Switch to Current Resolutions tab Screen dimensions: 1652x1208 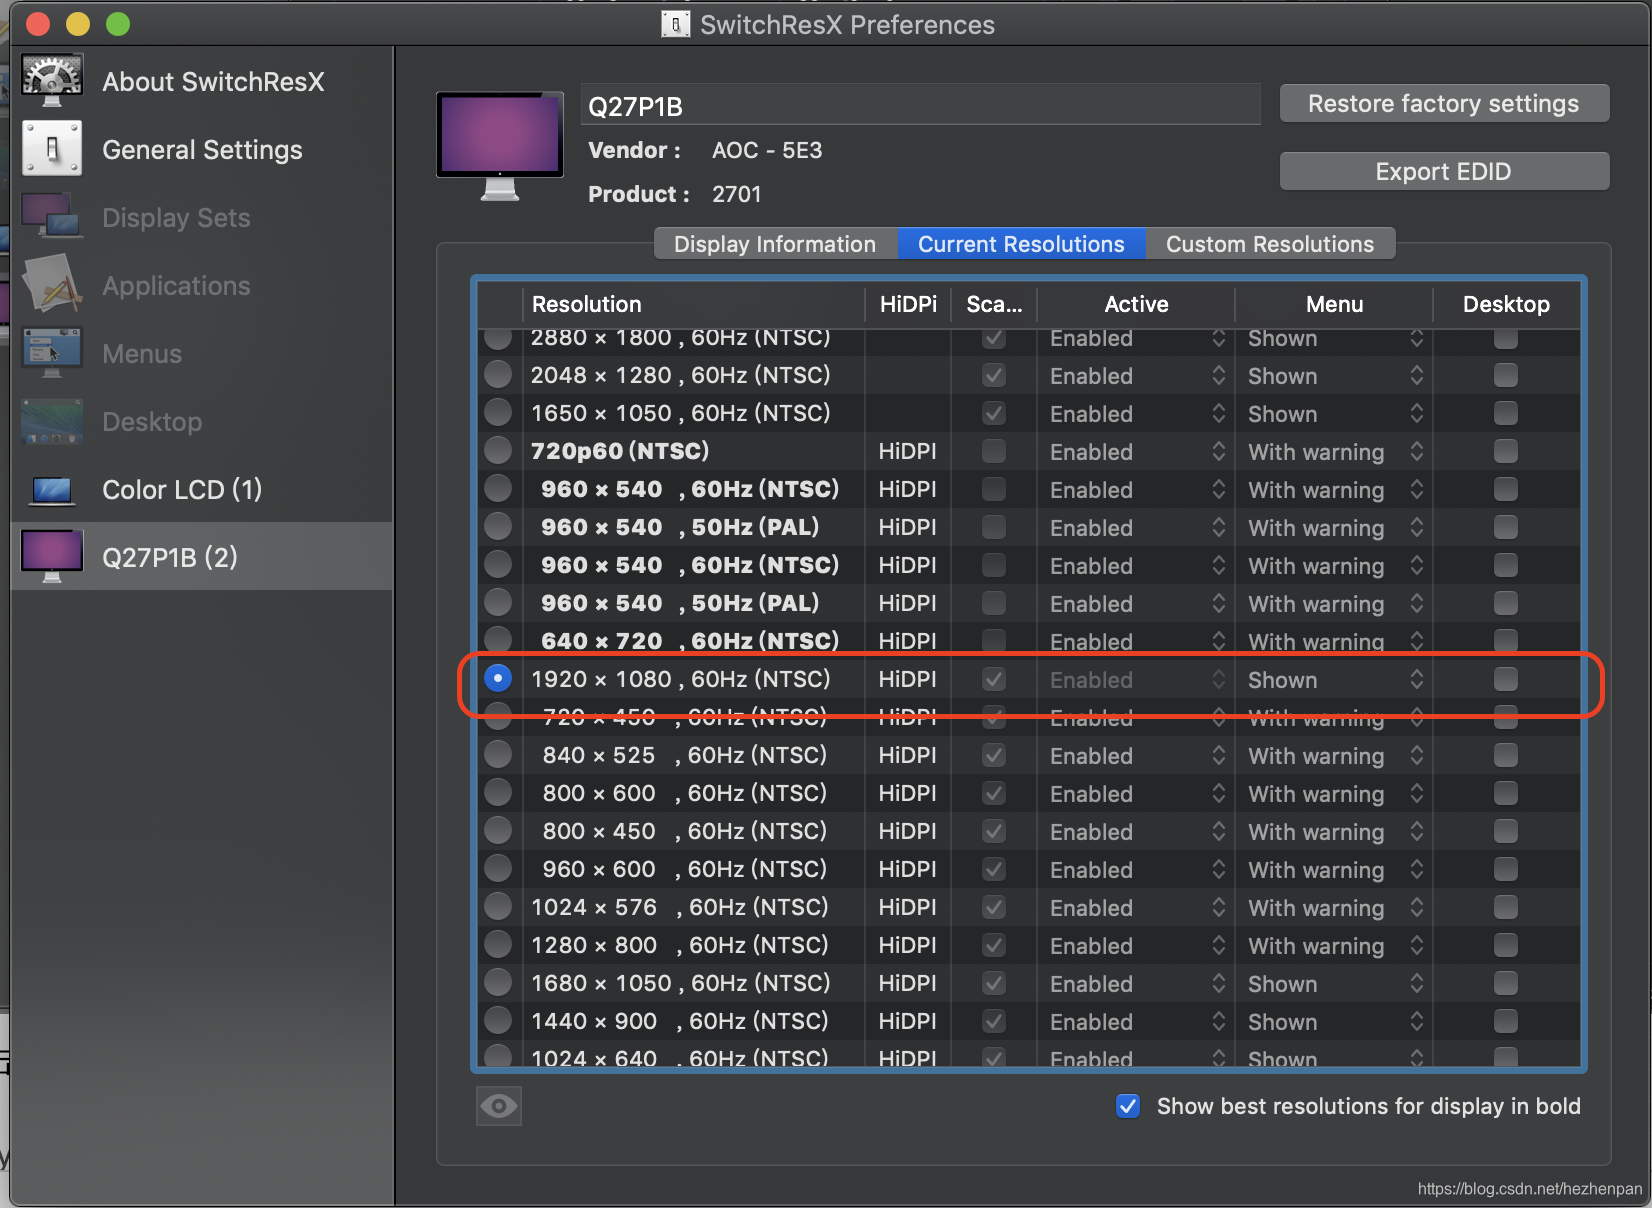[x=1021, y=244]
